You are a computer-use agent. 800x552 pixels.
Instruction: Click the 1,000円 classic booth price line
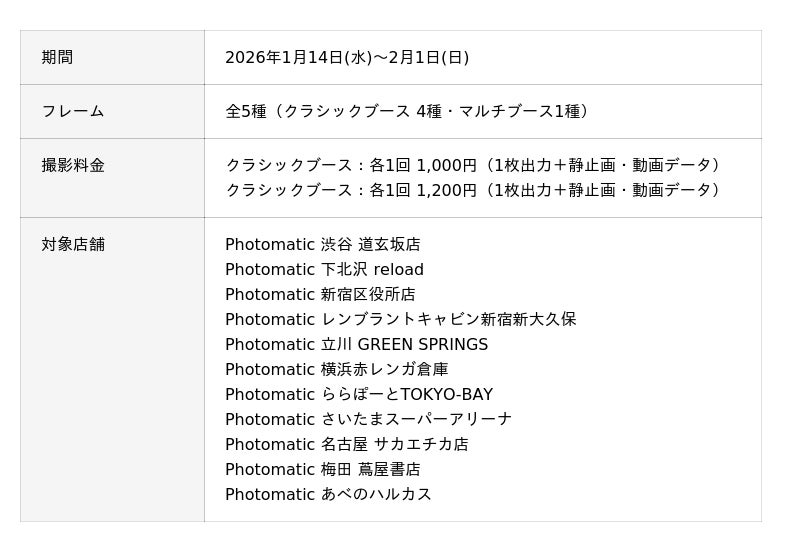pos(472,165)
